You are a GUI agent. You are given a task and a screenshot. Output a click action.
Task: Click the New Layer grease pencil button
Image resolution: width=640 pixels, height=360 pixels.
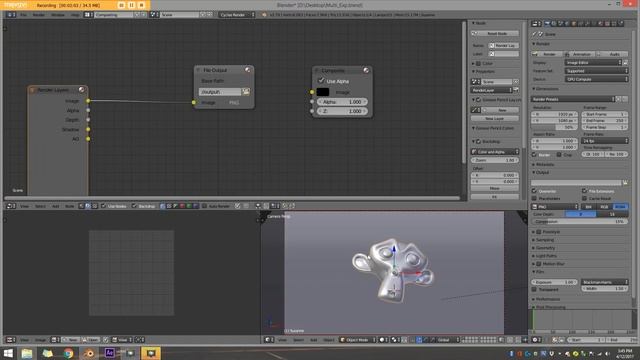(495, 118)
